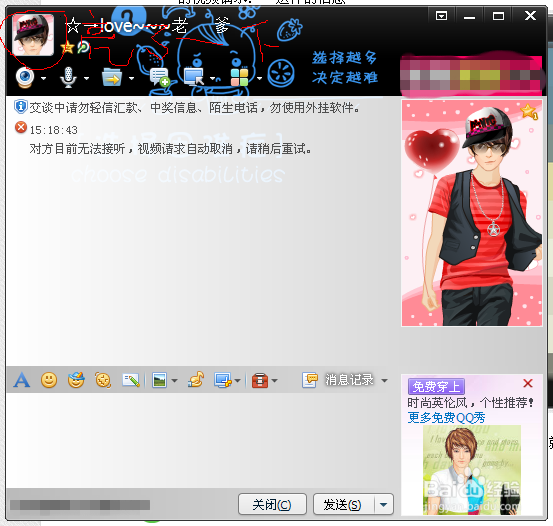This screenshot has height=526, width=553.
Task: Maximize the chat window
Action: pyautogui.click(x=498, y=16)
